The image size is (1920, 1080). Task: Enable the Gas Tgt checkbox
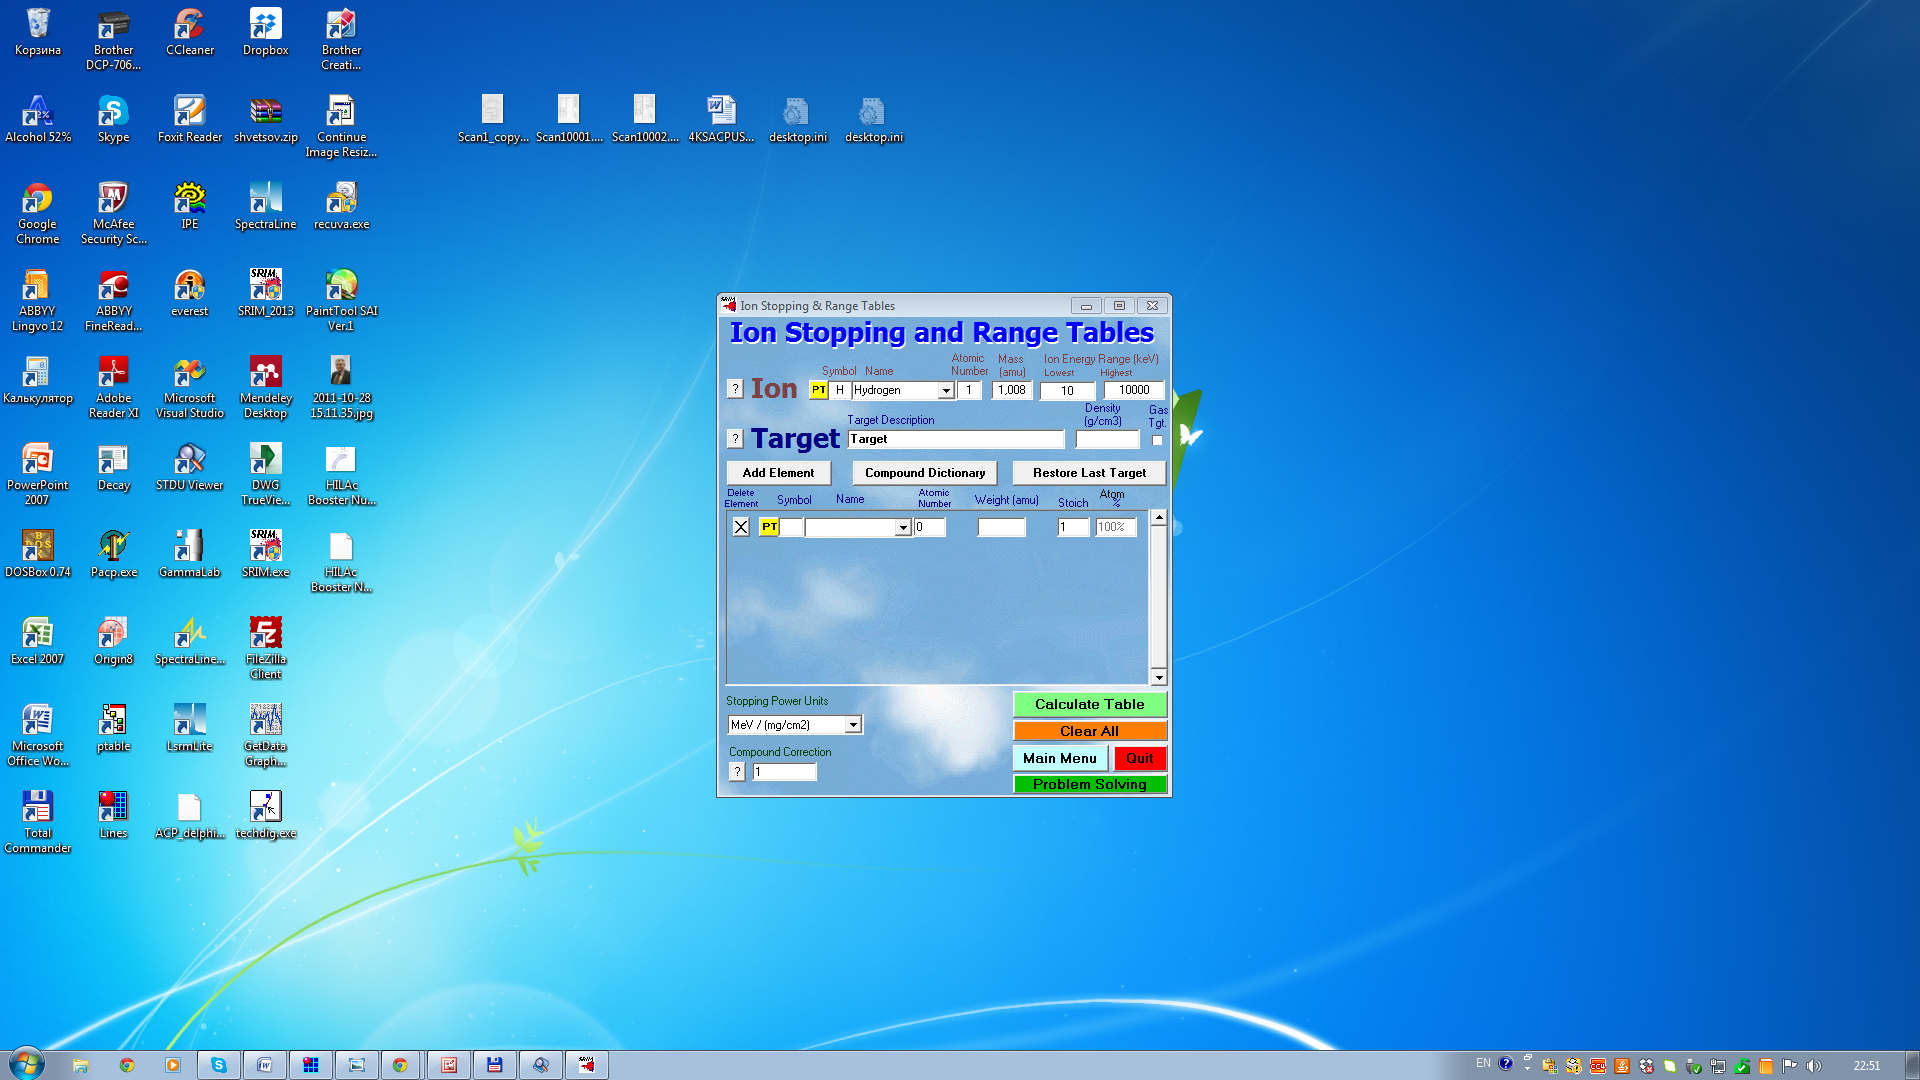tap(1157, 440)
